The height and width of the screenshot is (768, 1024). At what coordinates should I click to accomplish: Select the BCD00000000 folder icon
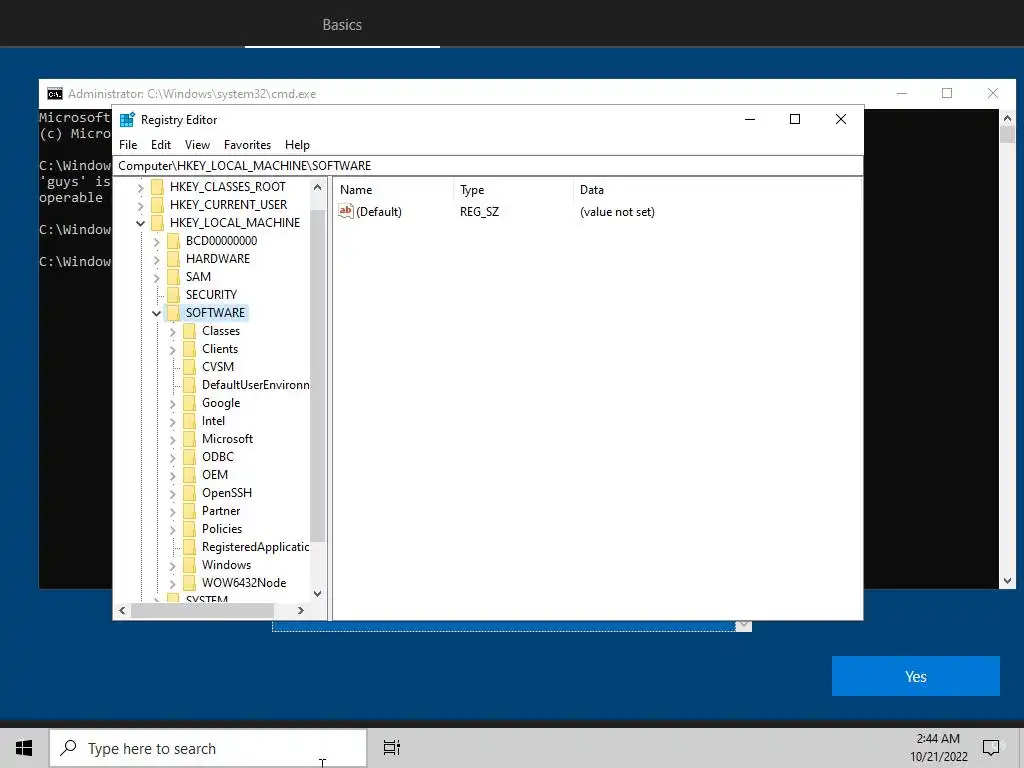point(173,241)
